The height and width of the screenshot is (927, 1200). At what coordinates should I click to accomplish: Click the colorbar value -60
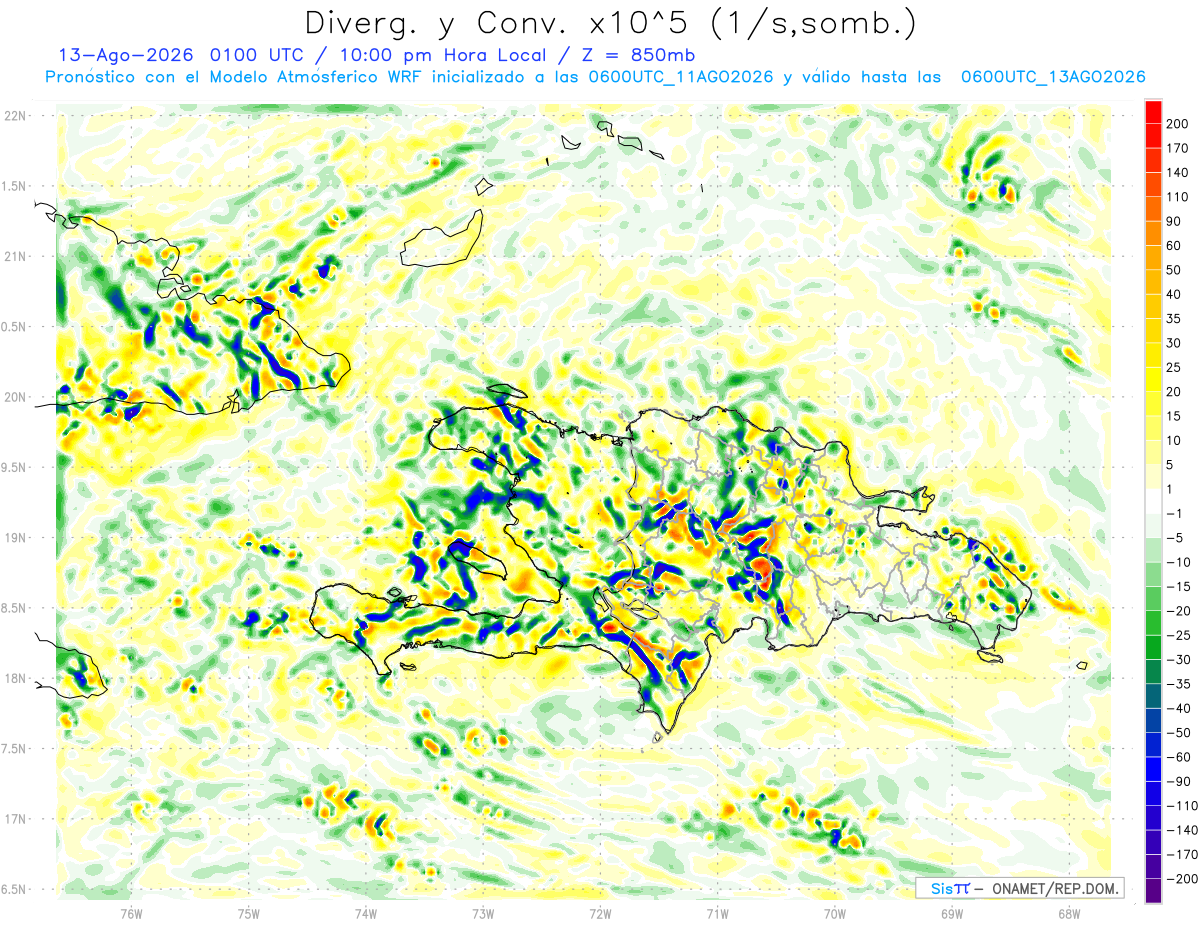pyautogui.click(x=1181, y=757)
